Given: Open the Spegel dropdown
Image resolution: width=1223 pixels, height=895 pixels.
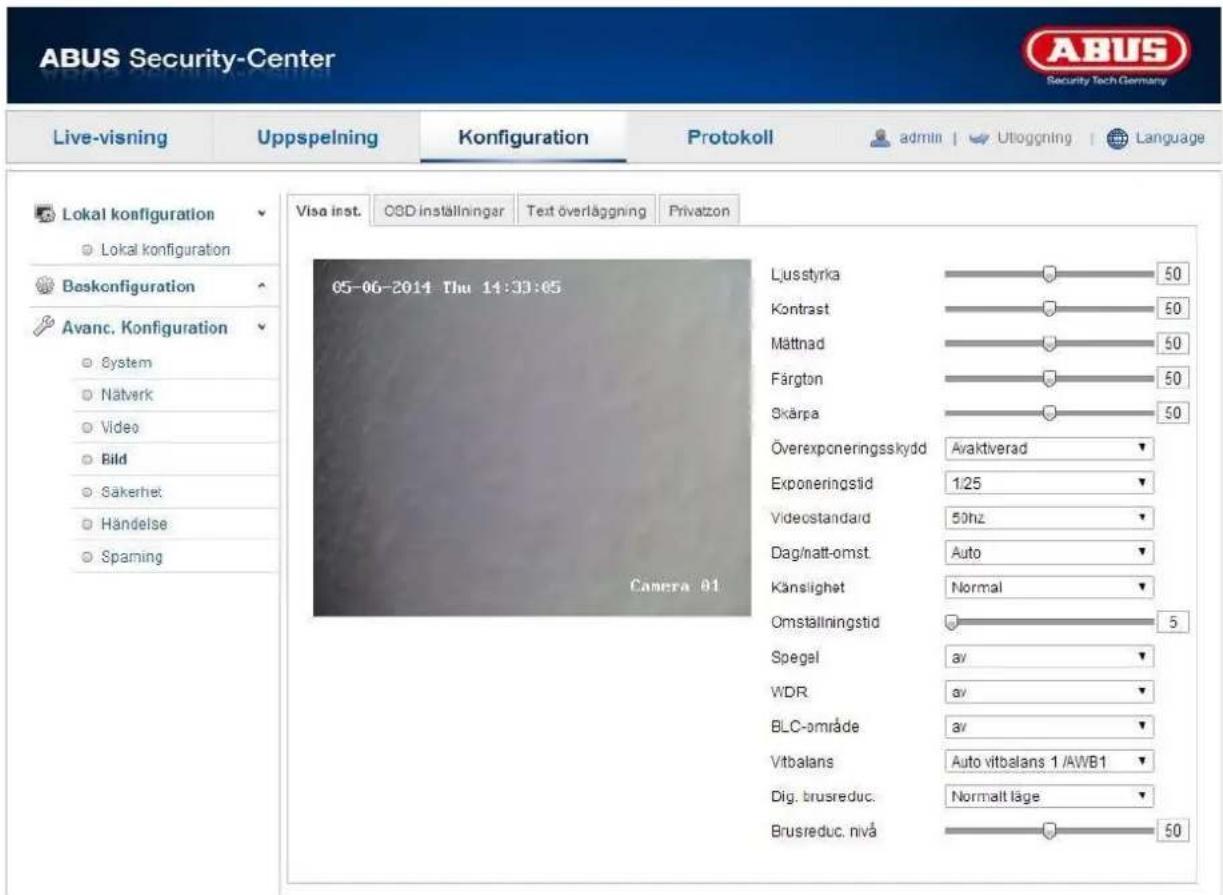Looking at the screenshot, I should tap(1049, 658).
